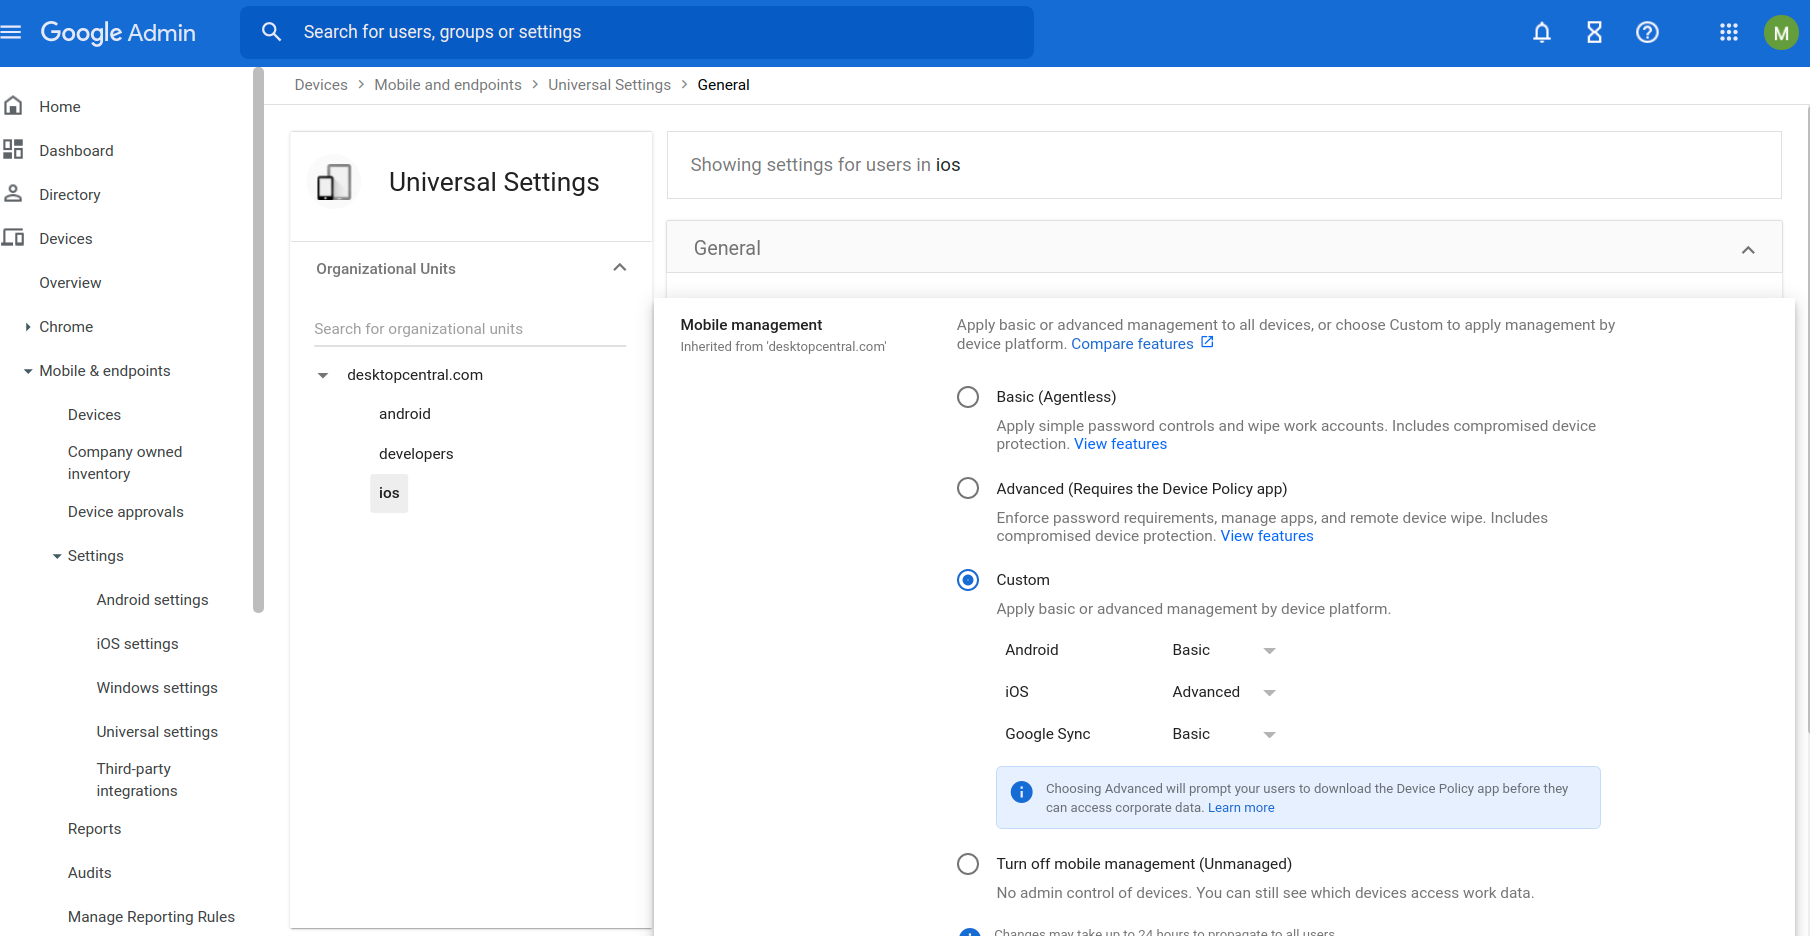
Task: Select Basic (Agentless) radio option
Action: [968, 397]
